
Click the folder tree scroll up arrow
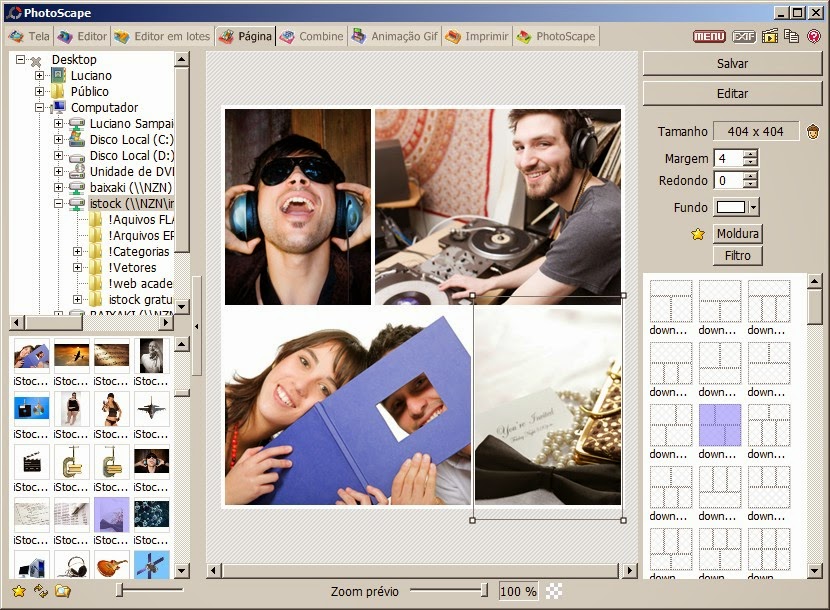[182, 59]
